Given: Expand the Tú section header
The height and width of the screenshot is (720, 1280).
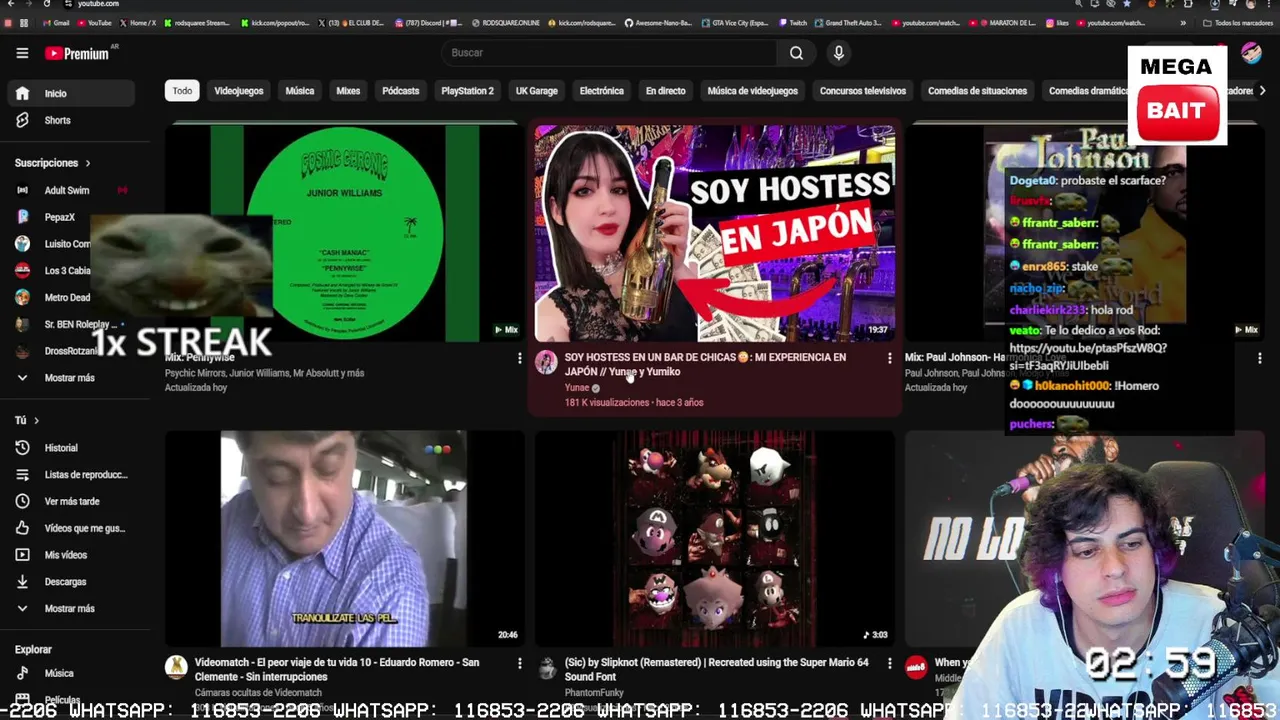Looking at the screenshot, I should pyautogui.click(x=27, y=420).
